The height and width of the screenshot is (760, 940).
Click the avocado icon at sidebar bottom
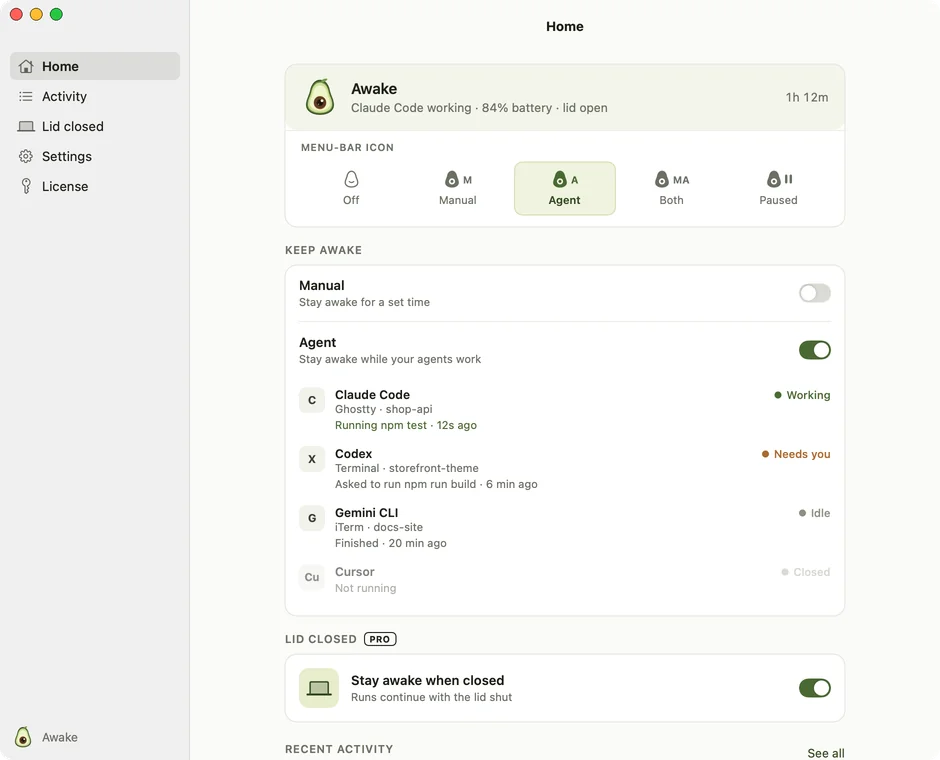(23, 737)
